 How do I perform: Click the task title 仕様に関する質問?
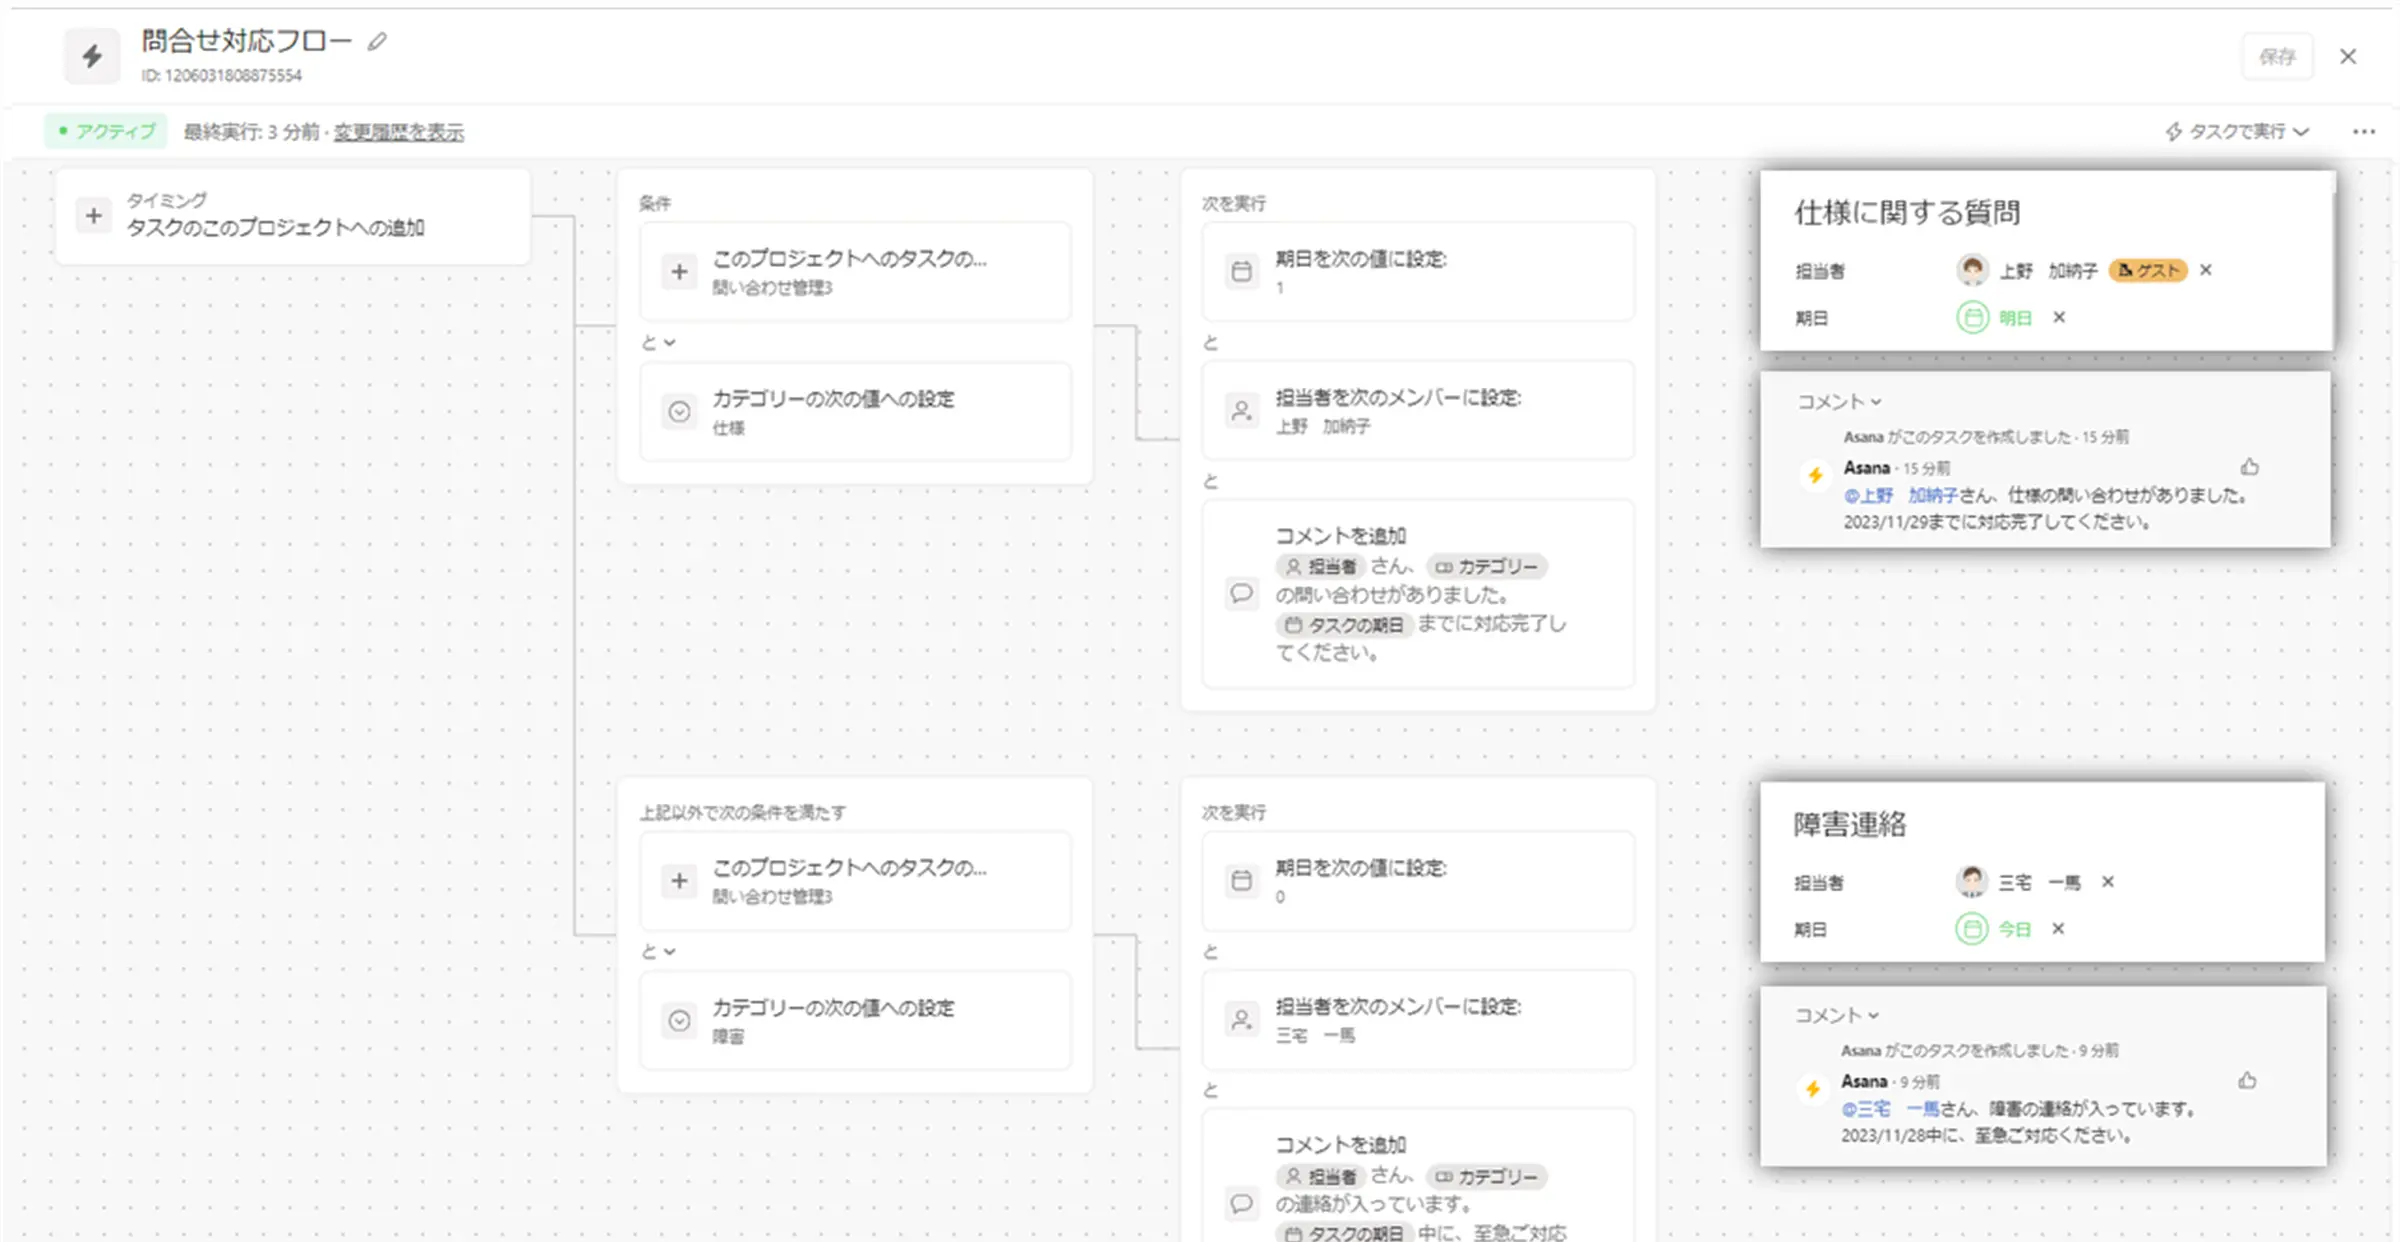pyautogui.click(x=1907, y=213)
